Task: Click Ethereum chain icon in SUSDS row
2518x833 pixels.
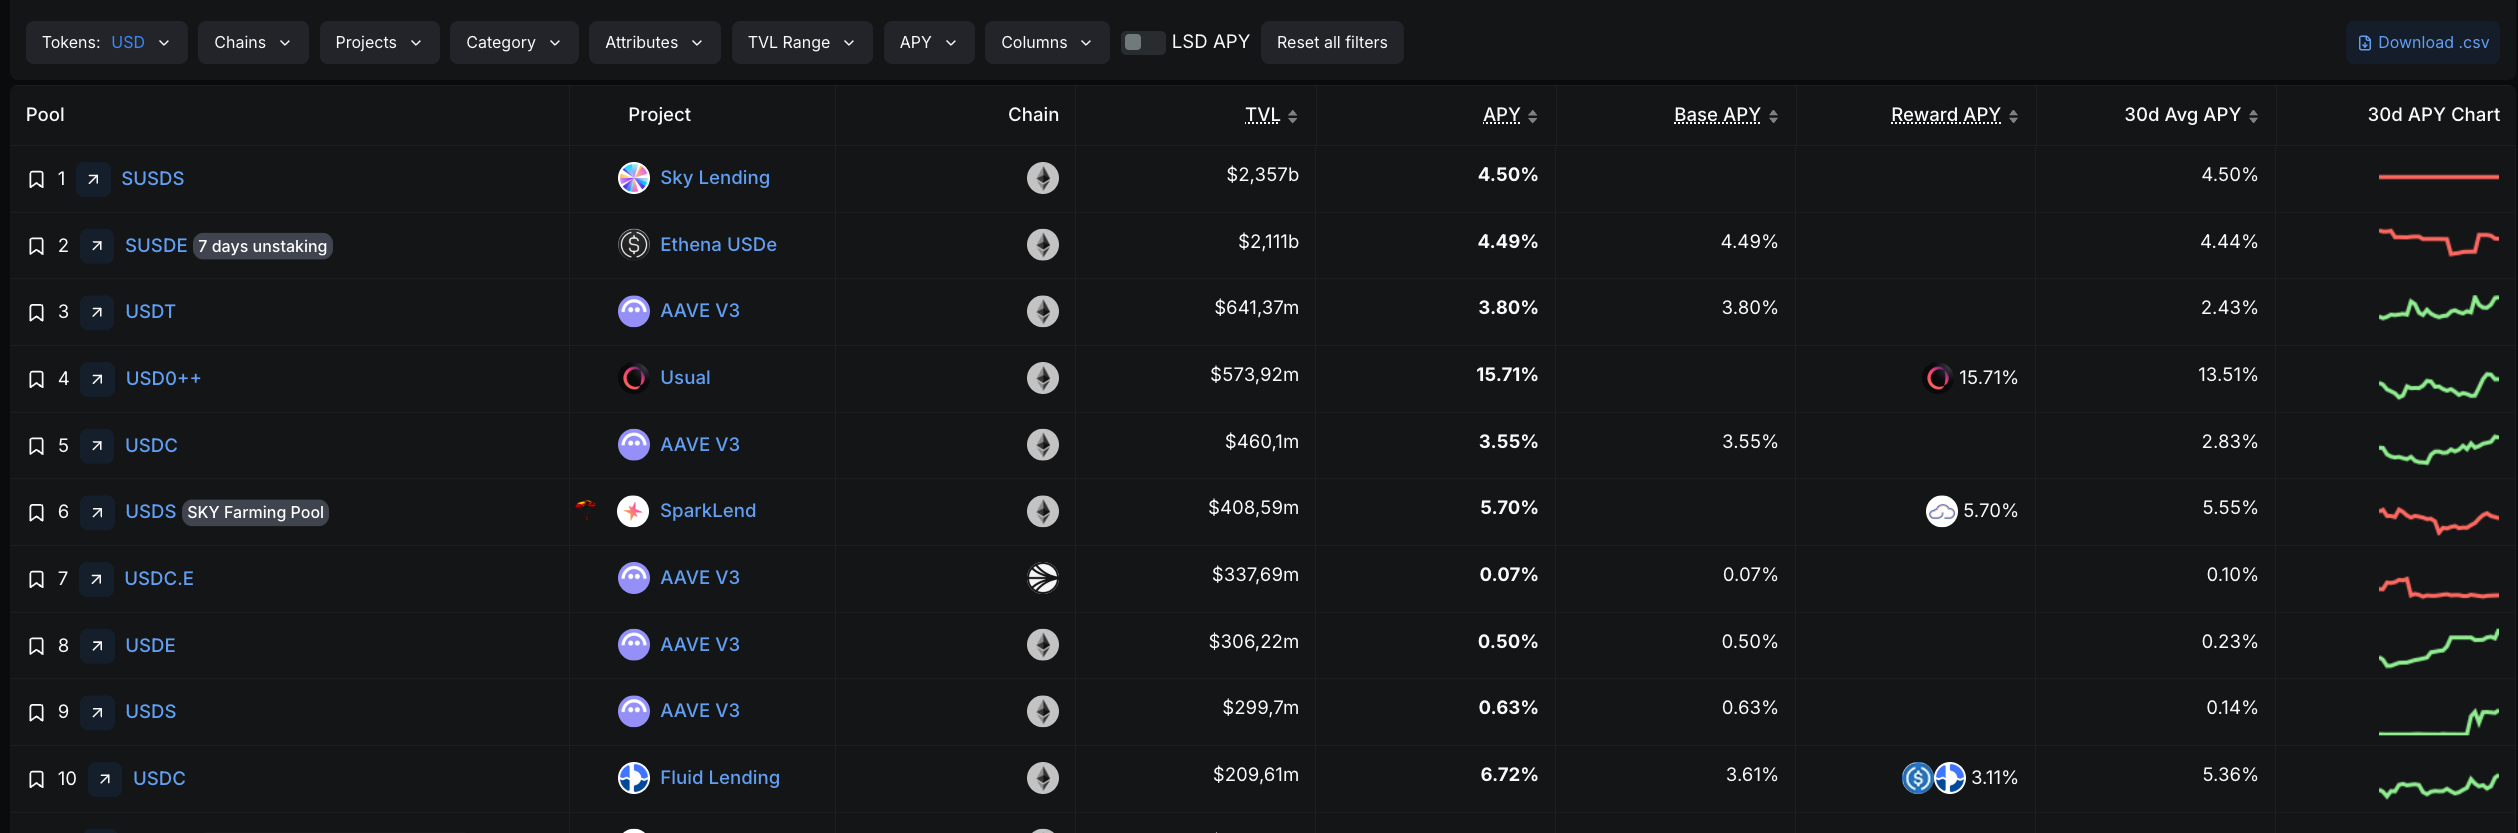Action: pyautogui.click(x=1043, y=178)
